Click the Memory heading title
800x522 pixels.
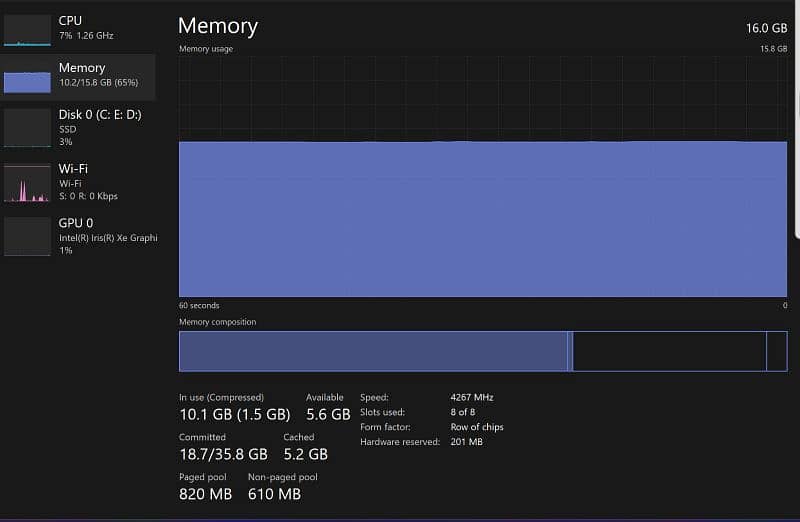pos(218,27)
